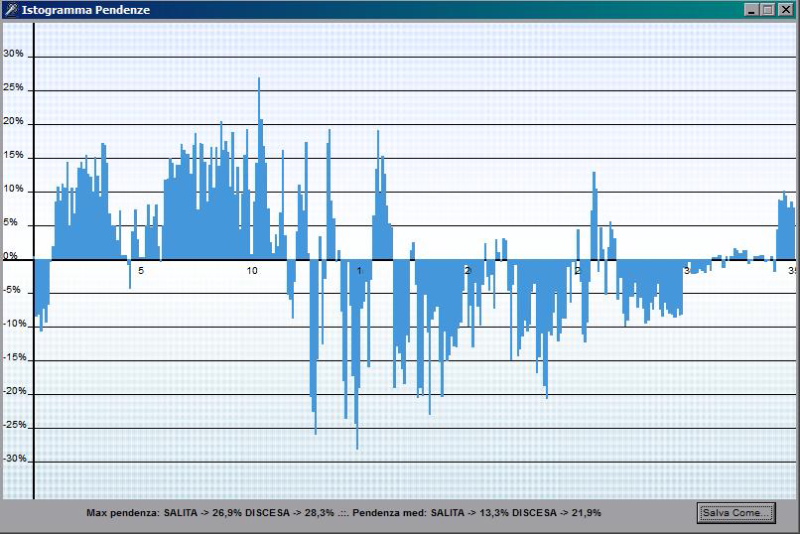The height and width of the screenshot is (534, 800).
Task: Click the -10% axis label
Action: pyautogui.click(x=15, y=323)
